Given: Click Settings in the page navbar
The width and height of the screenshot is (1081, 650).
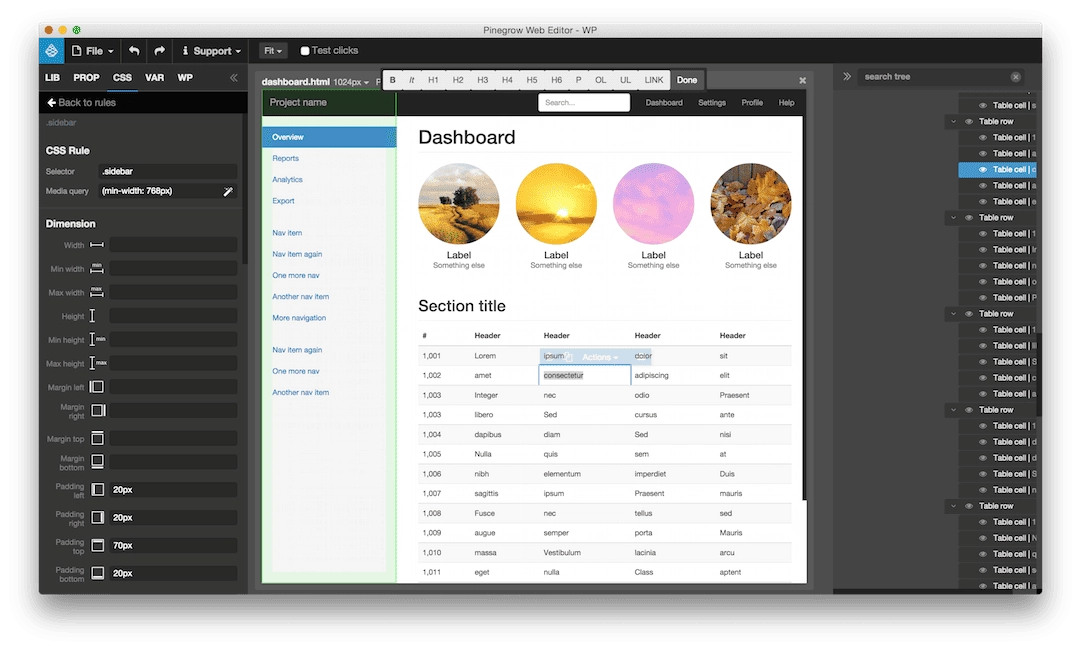Looking at the screenshot, I should [x=711, y=103].
